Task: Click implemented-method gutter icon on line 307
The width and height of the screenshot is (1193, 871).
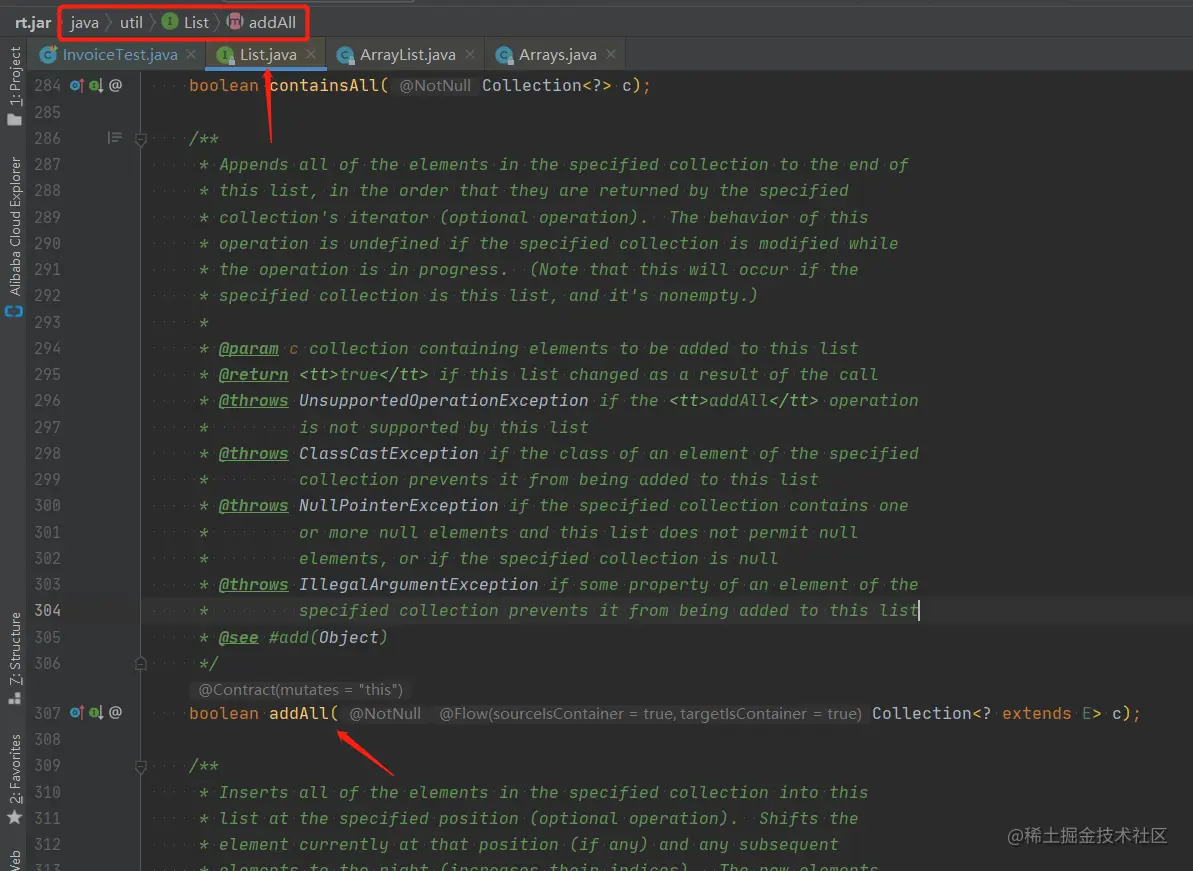Action: pyautogui.click(x=96, y=713)
